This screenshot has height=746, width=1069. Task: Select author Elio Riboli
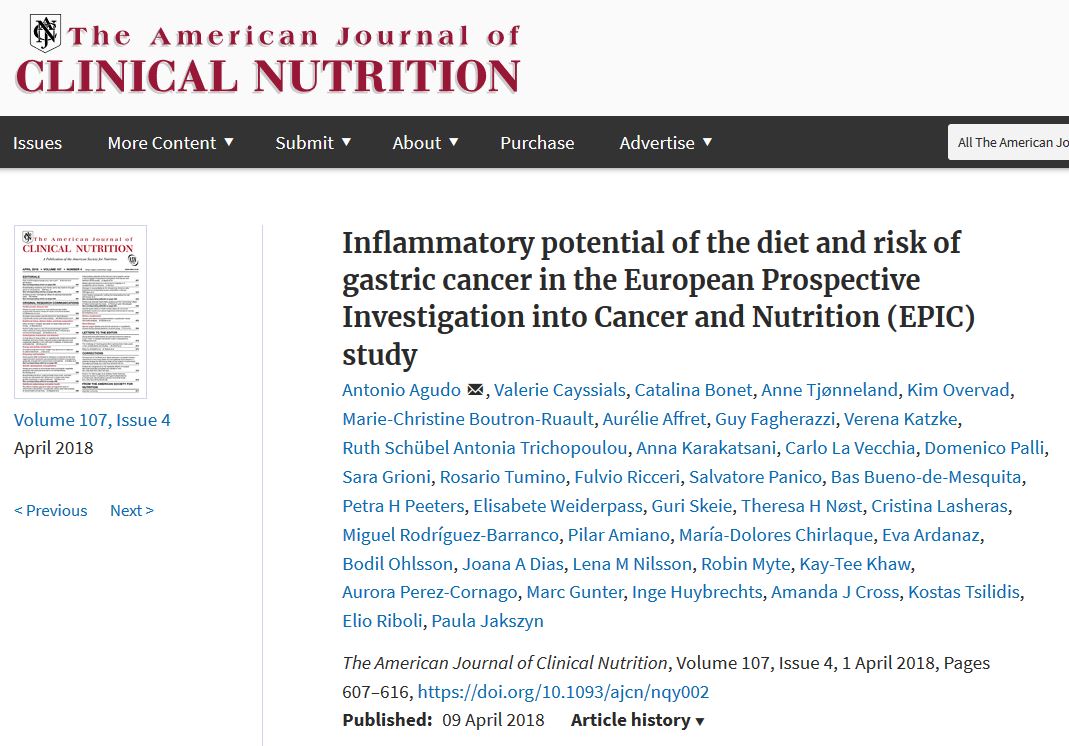click(382, 621)
